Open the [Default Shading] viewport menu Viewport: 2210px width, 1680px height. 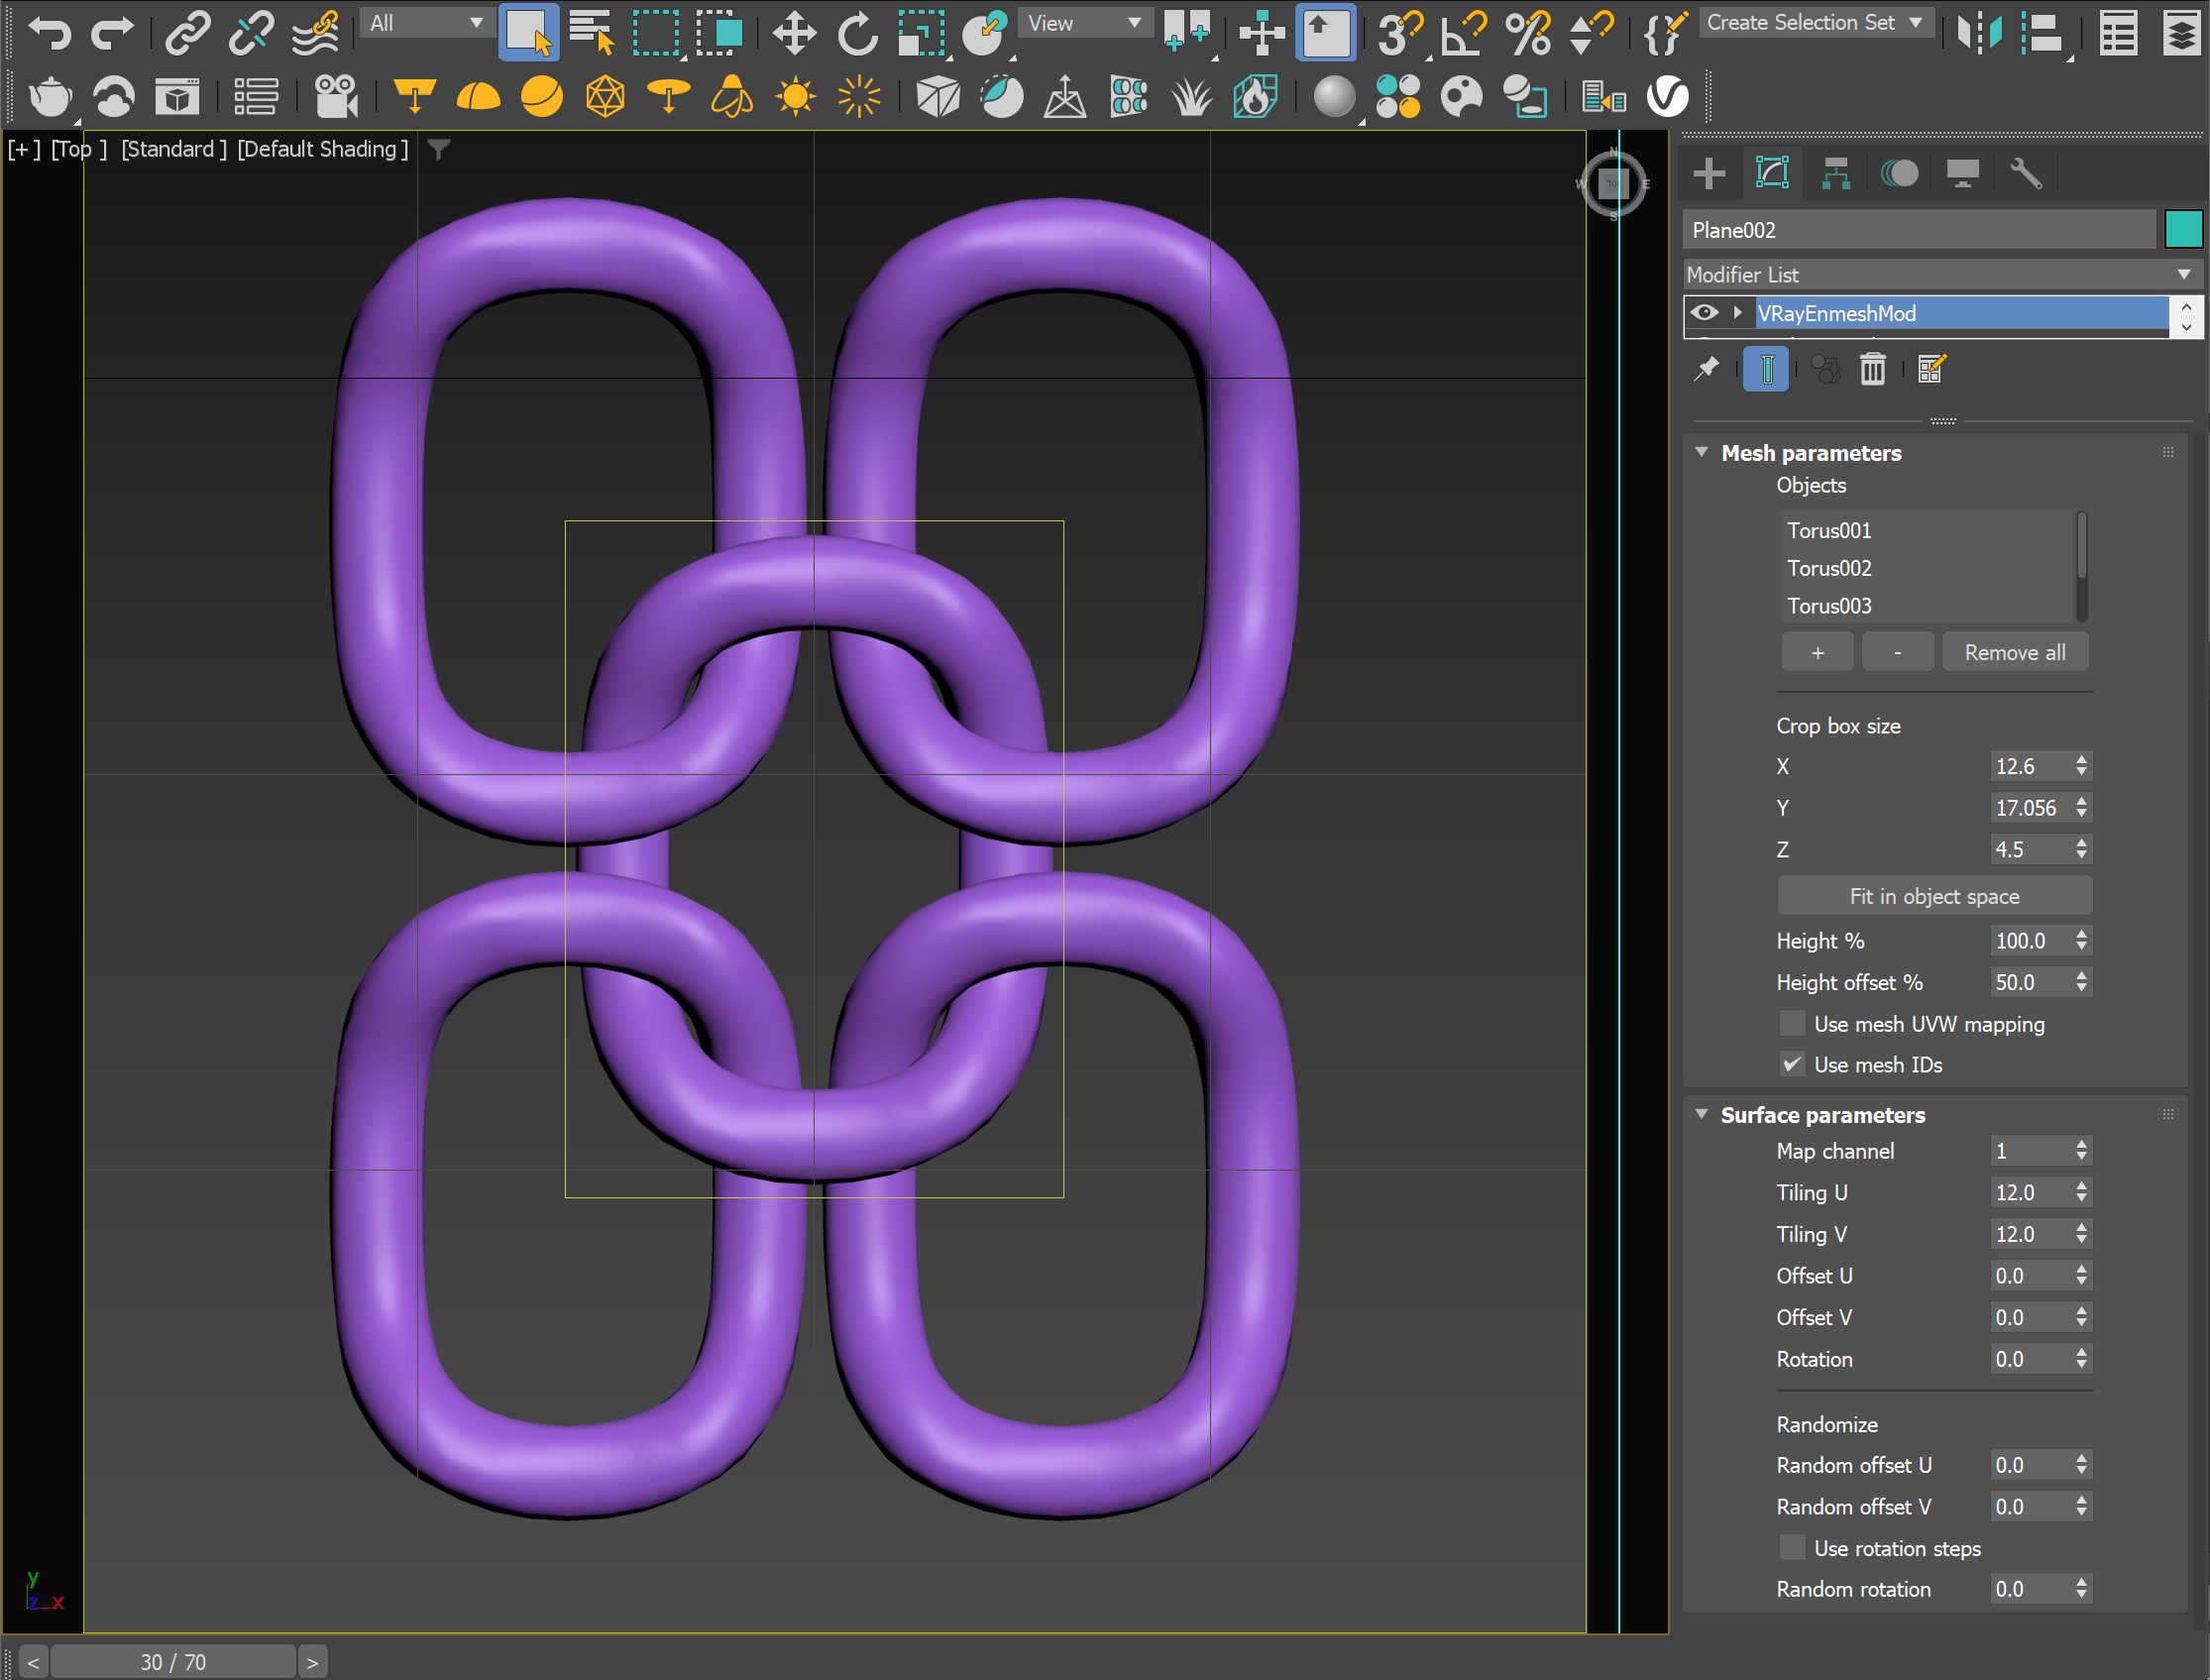[322, 149]
